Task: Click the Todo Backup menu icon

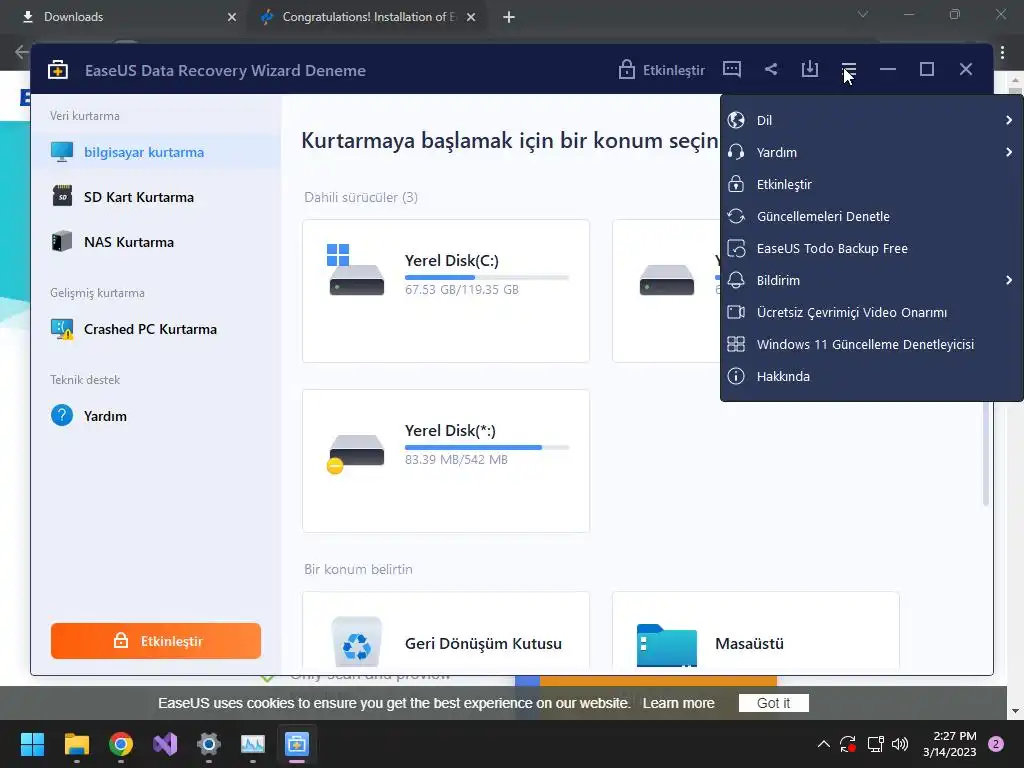Action: point(736,248)
